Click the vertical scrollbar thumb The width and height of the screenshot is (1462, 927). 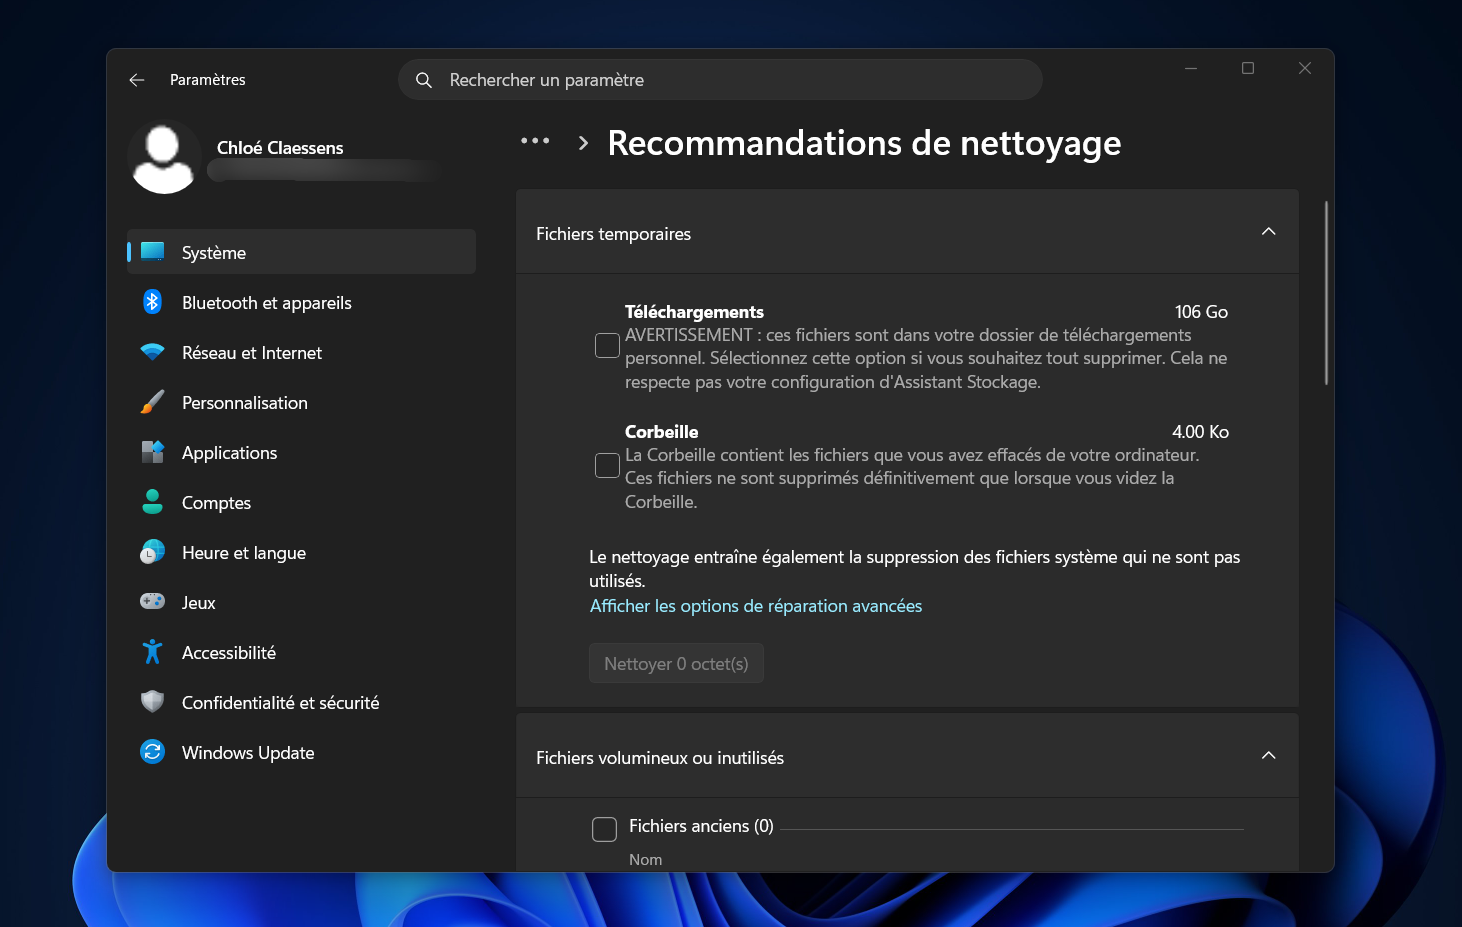(x=1326, y=293)
